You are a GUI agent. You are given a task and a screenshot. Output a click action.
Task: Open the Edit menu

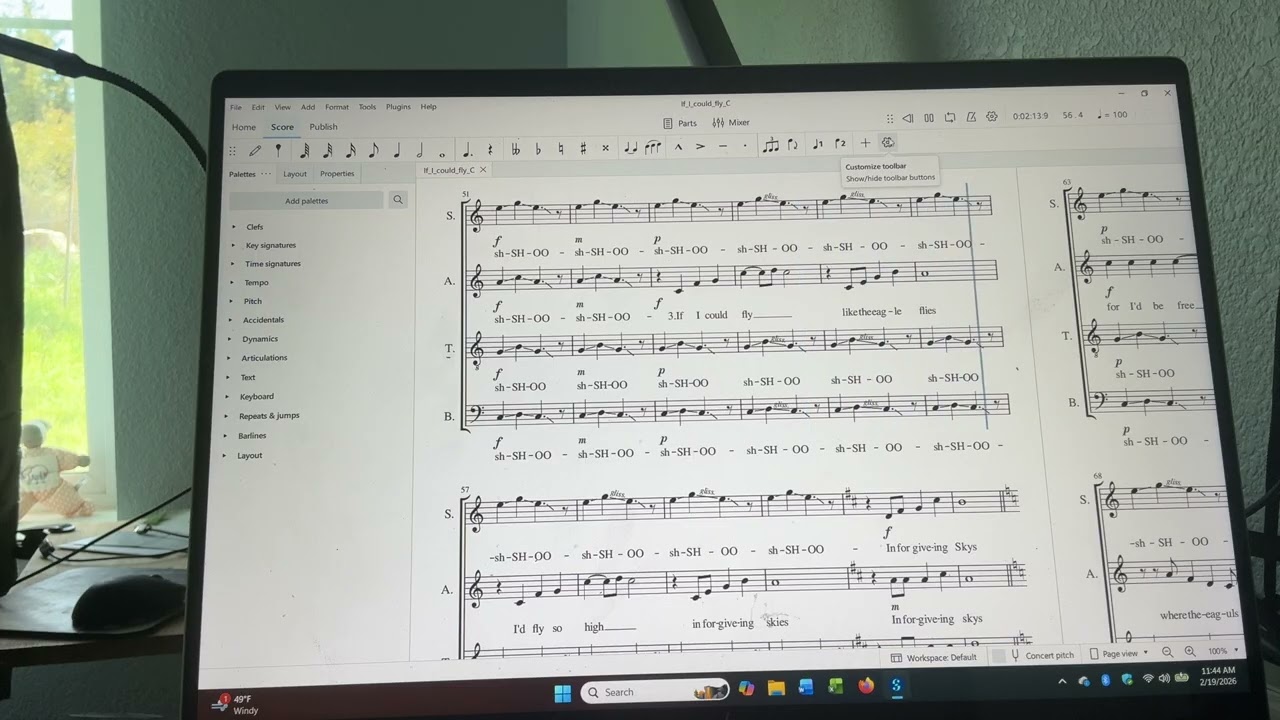258,107
